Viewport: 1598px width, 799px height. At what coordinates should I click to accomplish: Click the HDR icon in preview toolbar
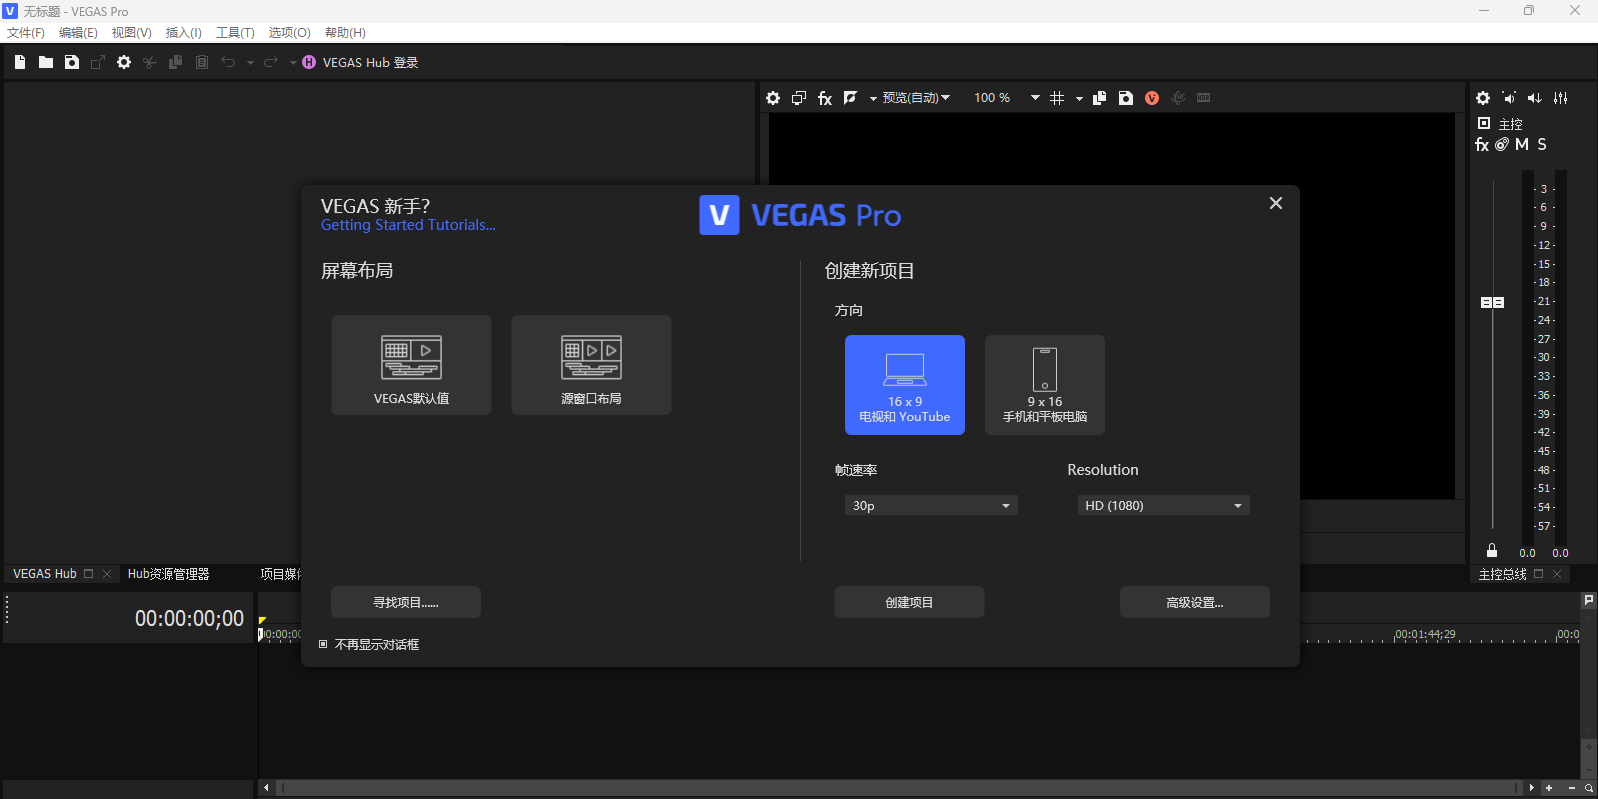click(x=1204, y=98)
